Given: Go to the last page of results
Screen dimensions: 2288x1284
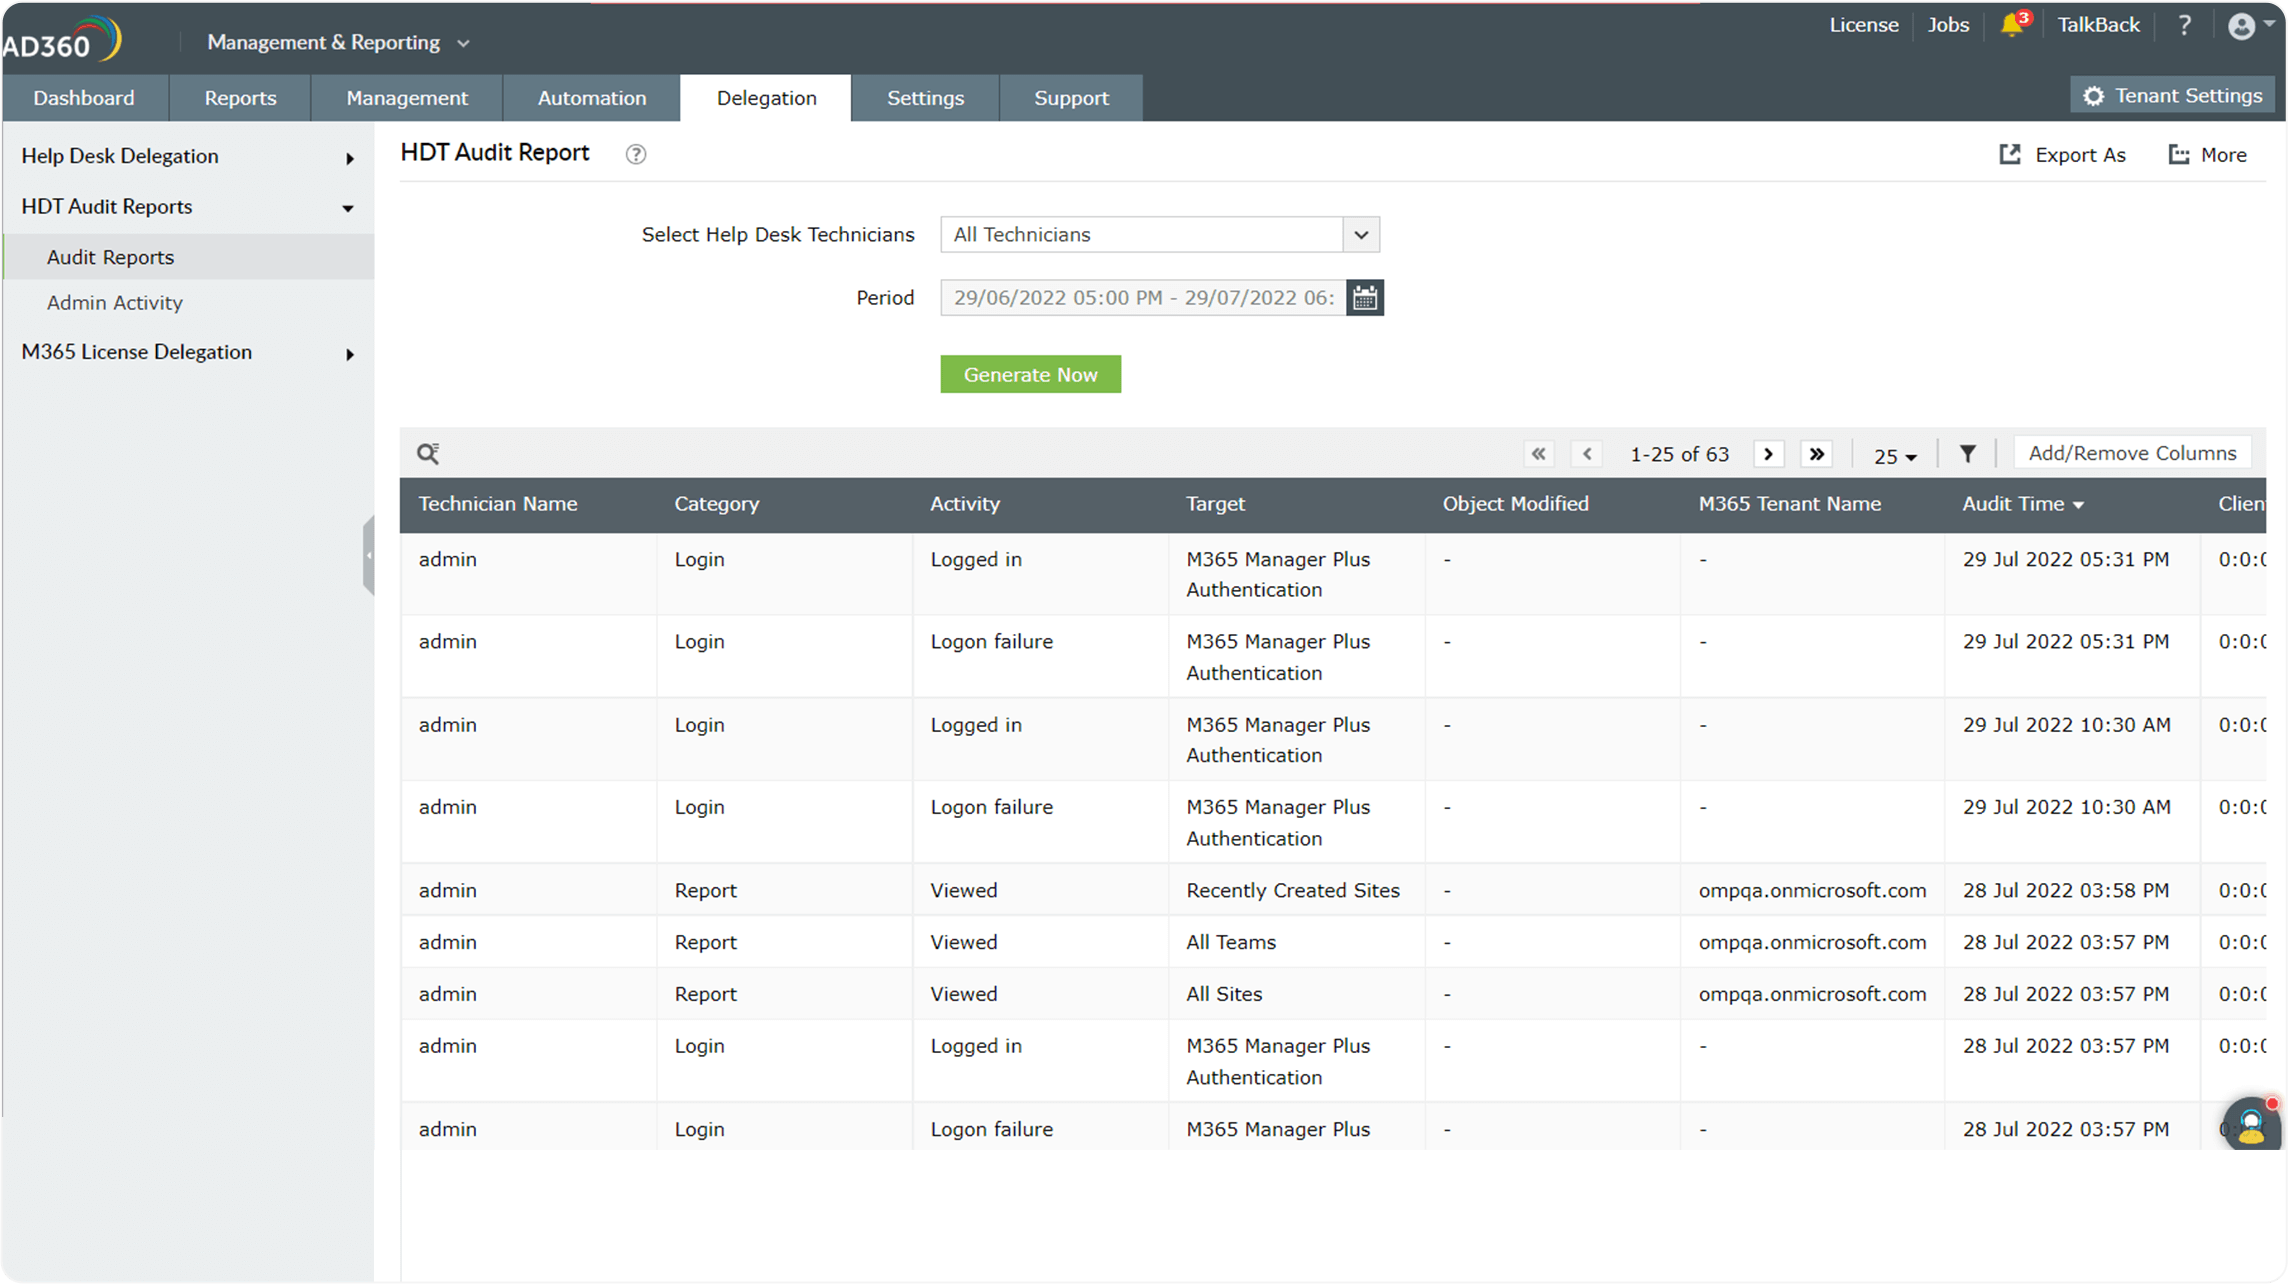Looking at the screenshot, I should (x=1817, y=454).
